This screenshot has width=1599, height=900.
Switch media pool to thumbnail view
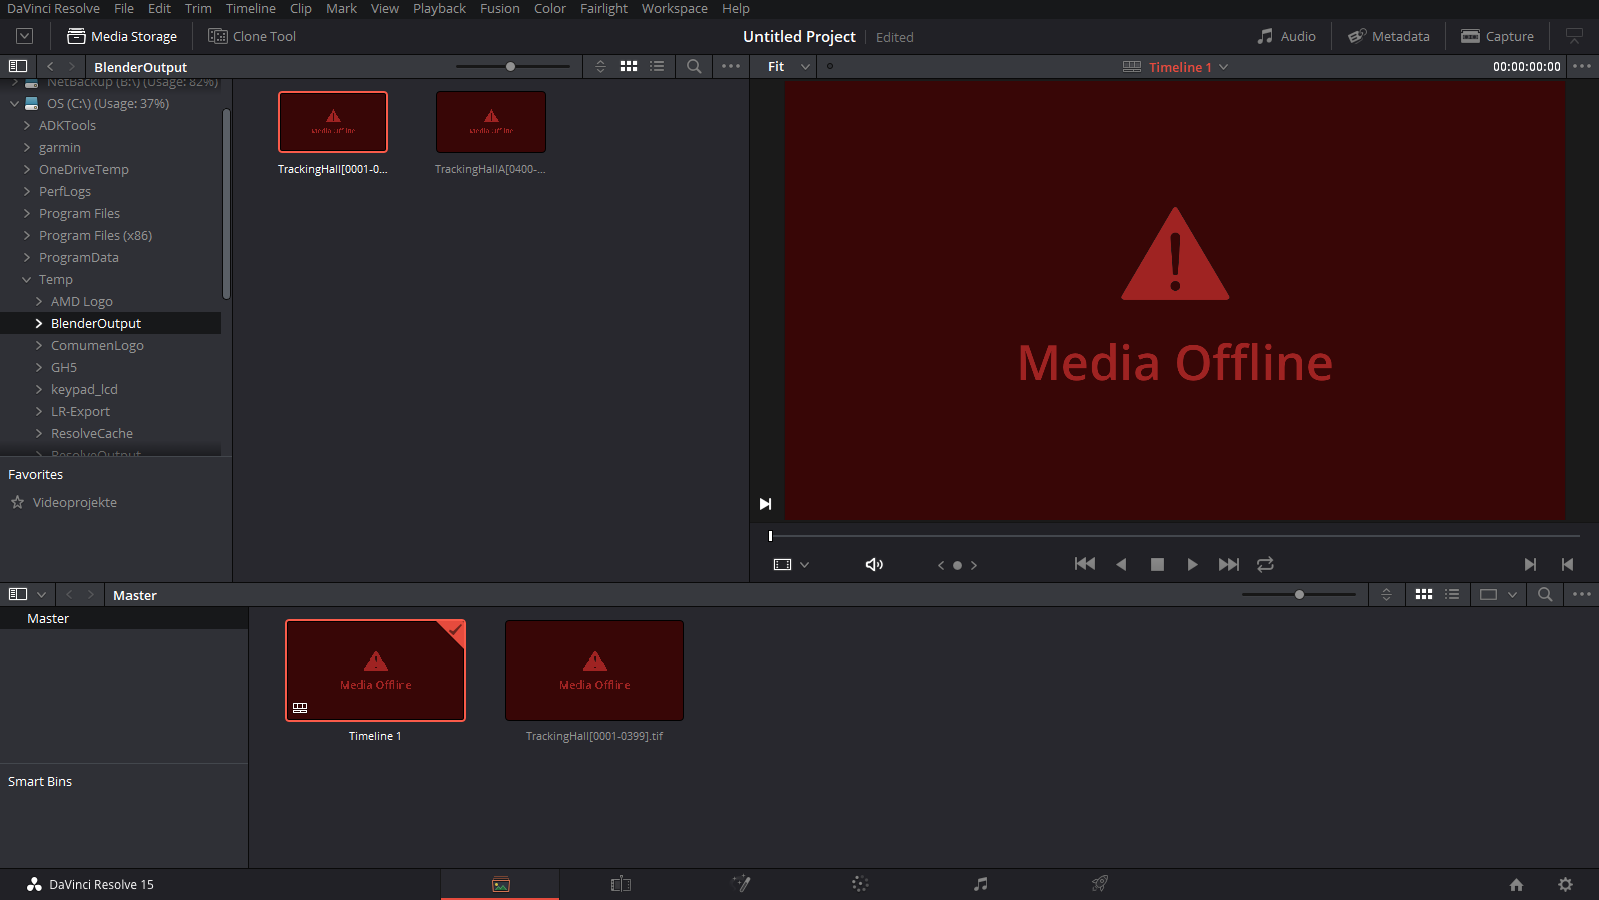pyautogui.click(x=1424, y=594)
